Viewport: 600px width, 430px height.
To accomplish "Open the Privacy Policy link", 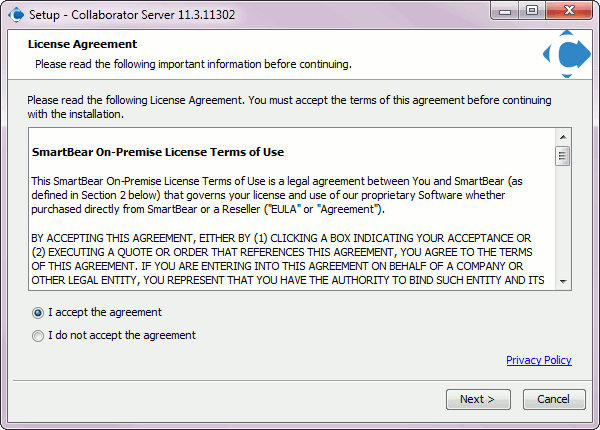I will [539, 360].
